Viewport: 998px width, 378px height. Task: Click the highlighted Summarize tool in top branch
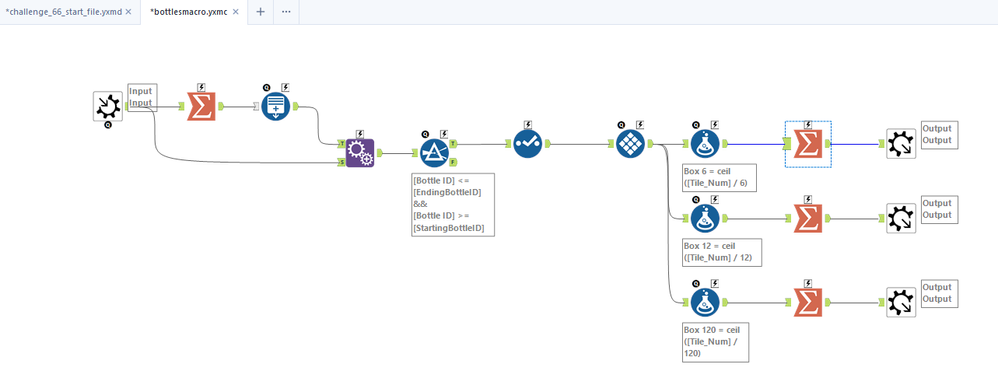[808, 144]
